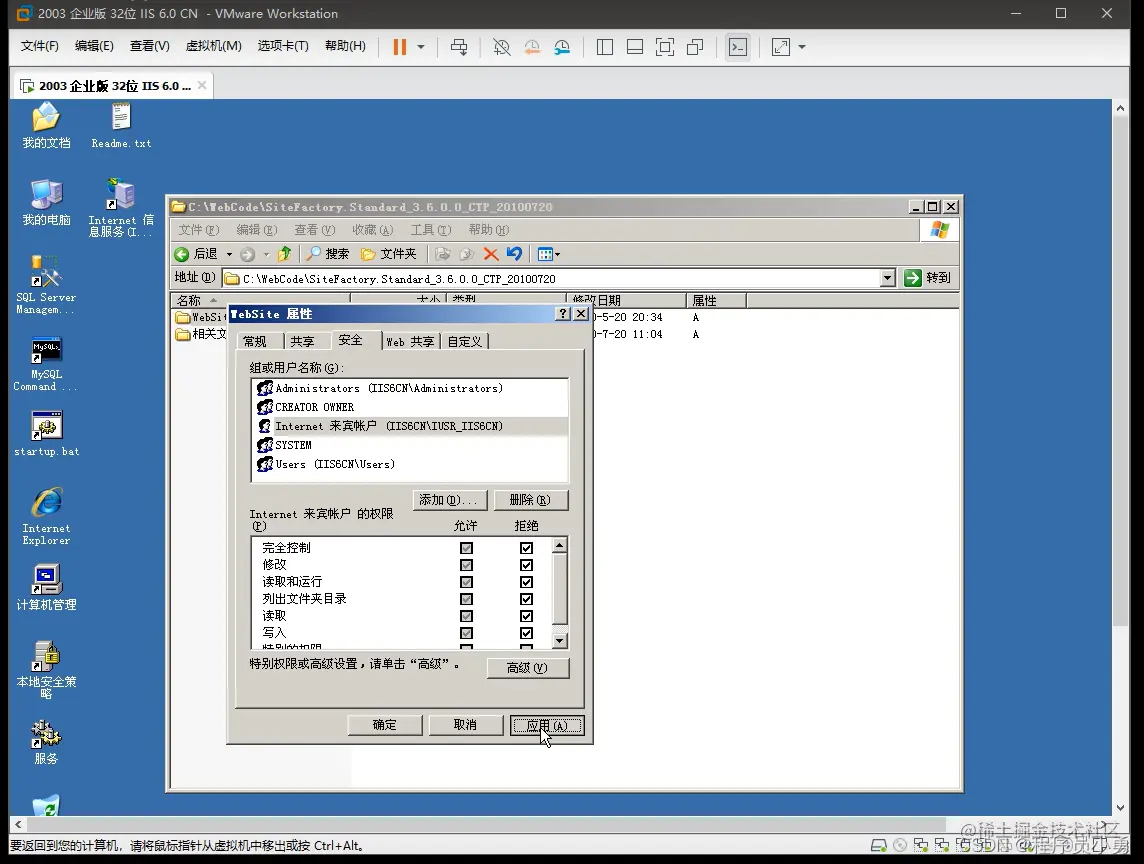Switch to Unity mode icon
Image resolution: width=1144 pixels, height=864 pixels.
pos(695,47)
